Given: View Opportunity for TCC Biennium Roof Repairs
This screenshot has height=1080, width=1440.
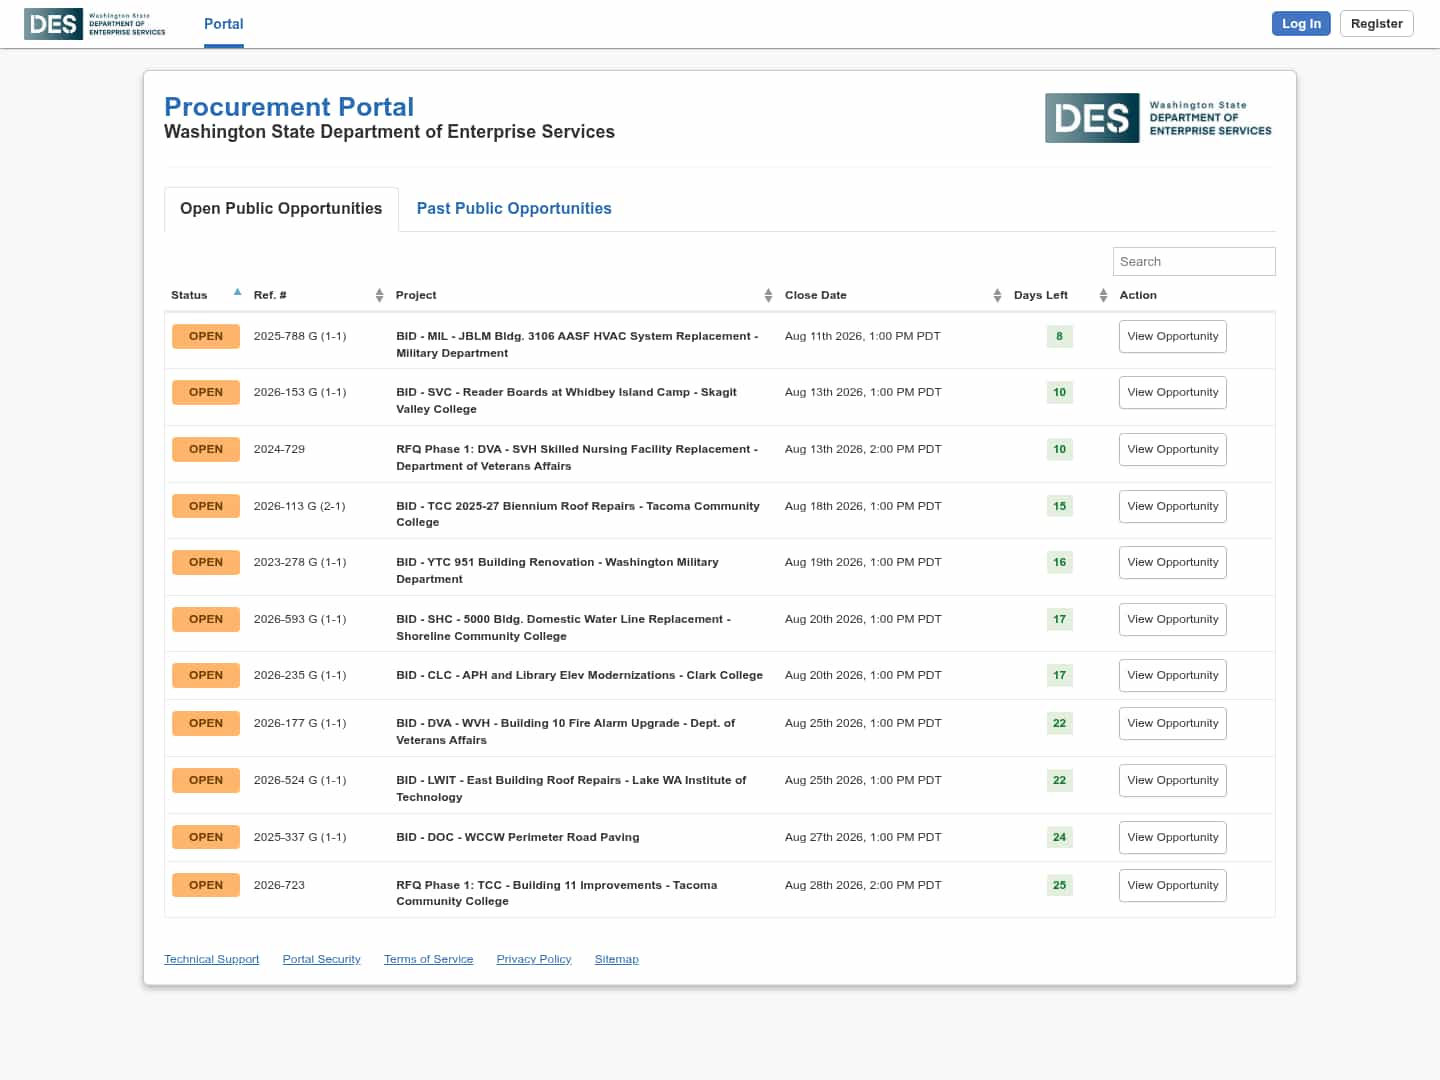Looking at the screenshot, I should [x=1173, y=507].
